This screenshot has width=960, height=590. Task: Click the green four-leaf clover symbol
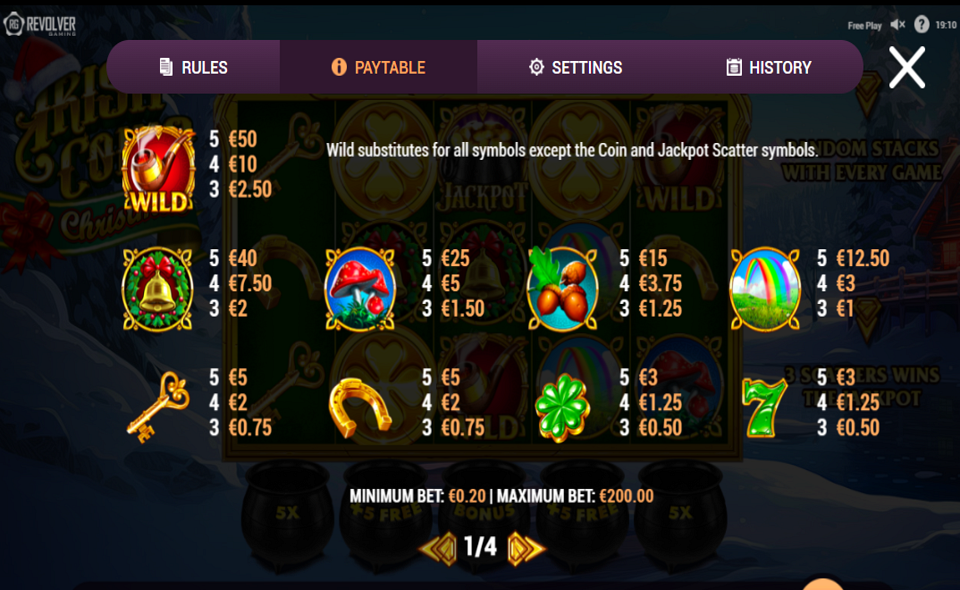pos(562,408)
